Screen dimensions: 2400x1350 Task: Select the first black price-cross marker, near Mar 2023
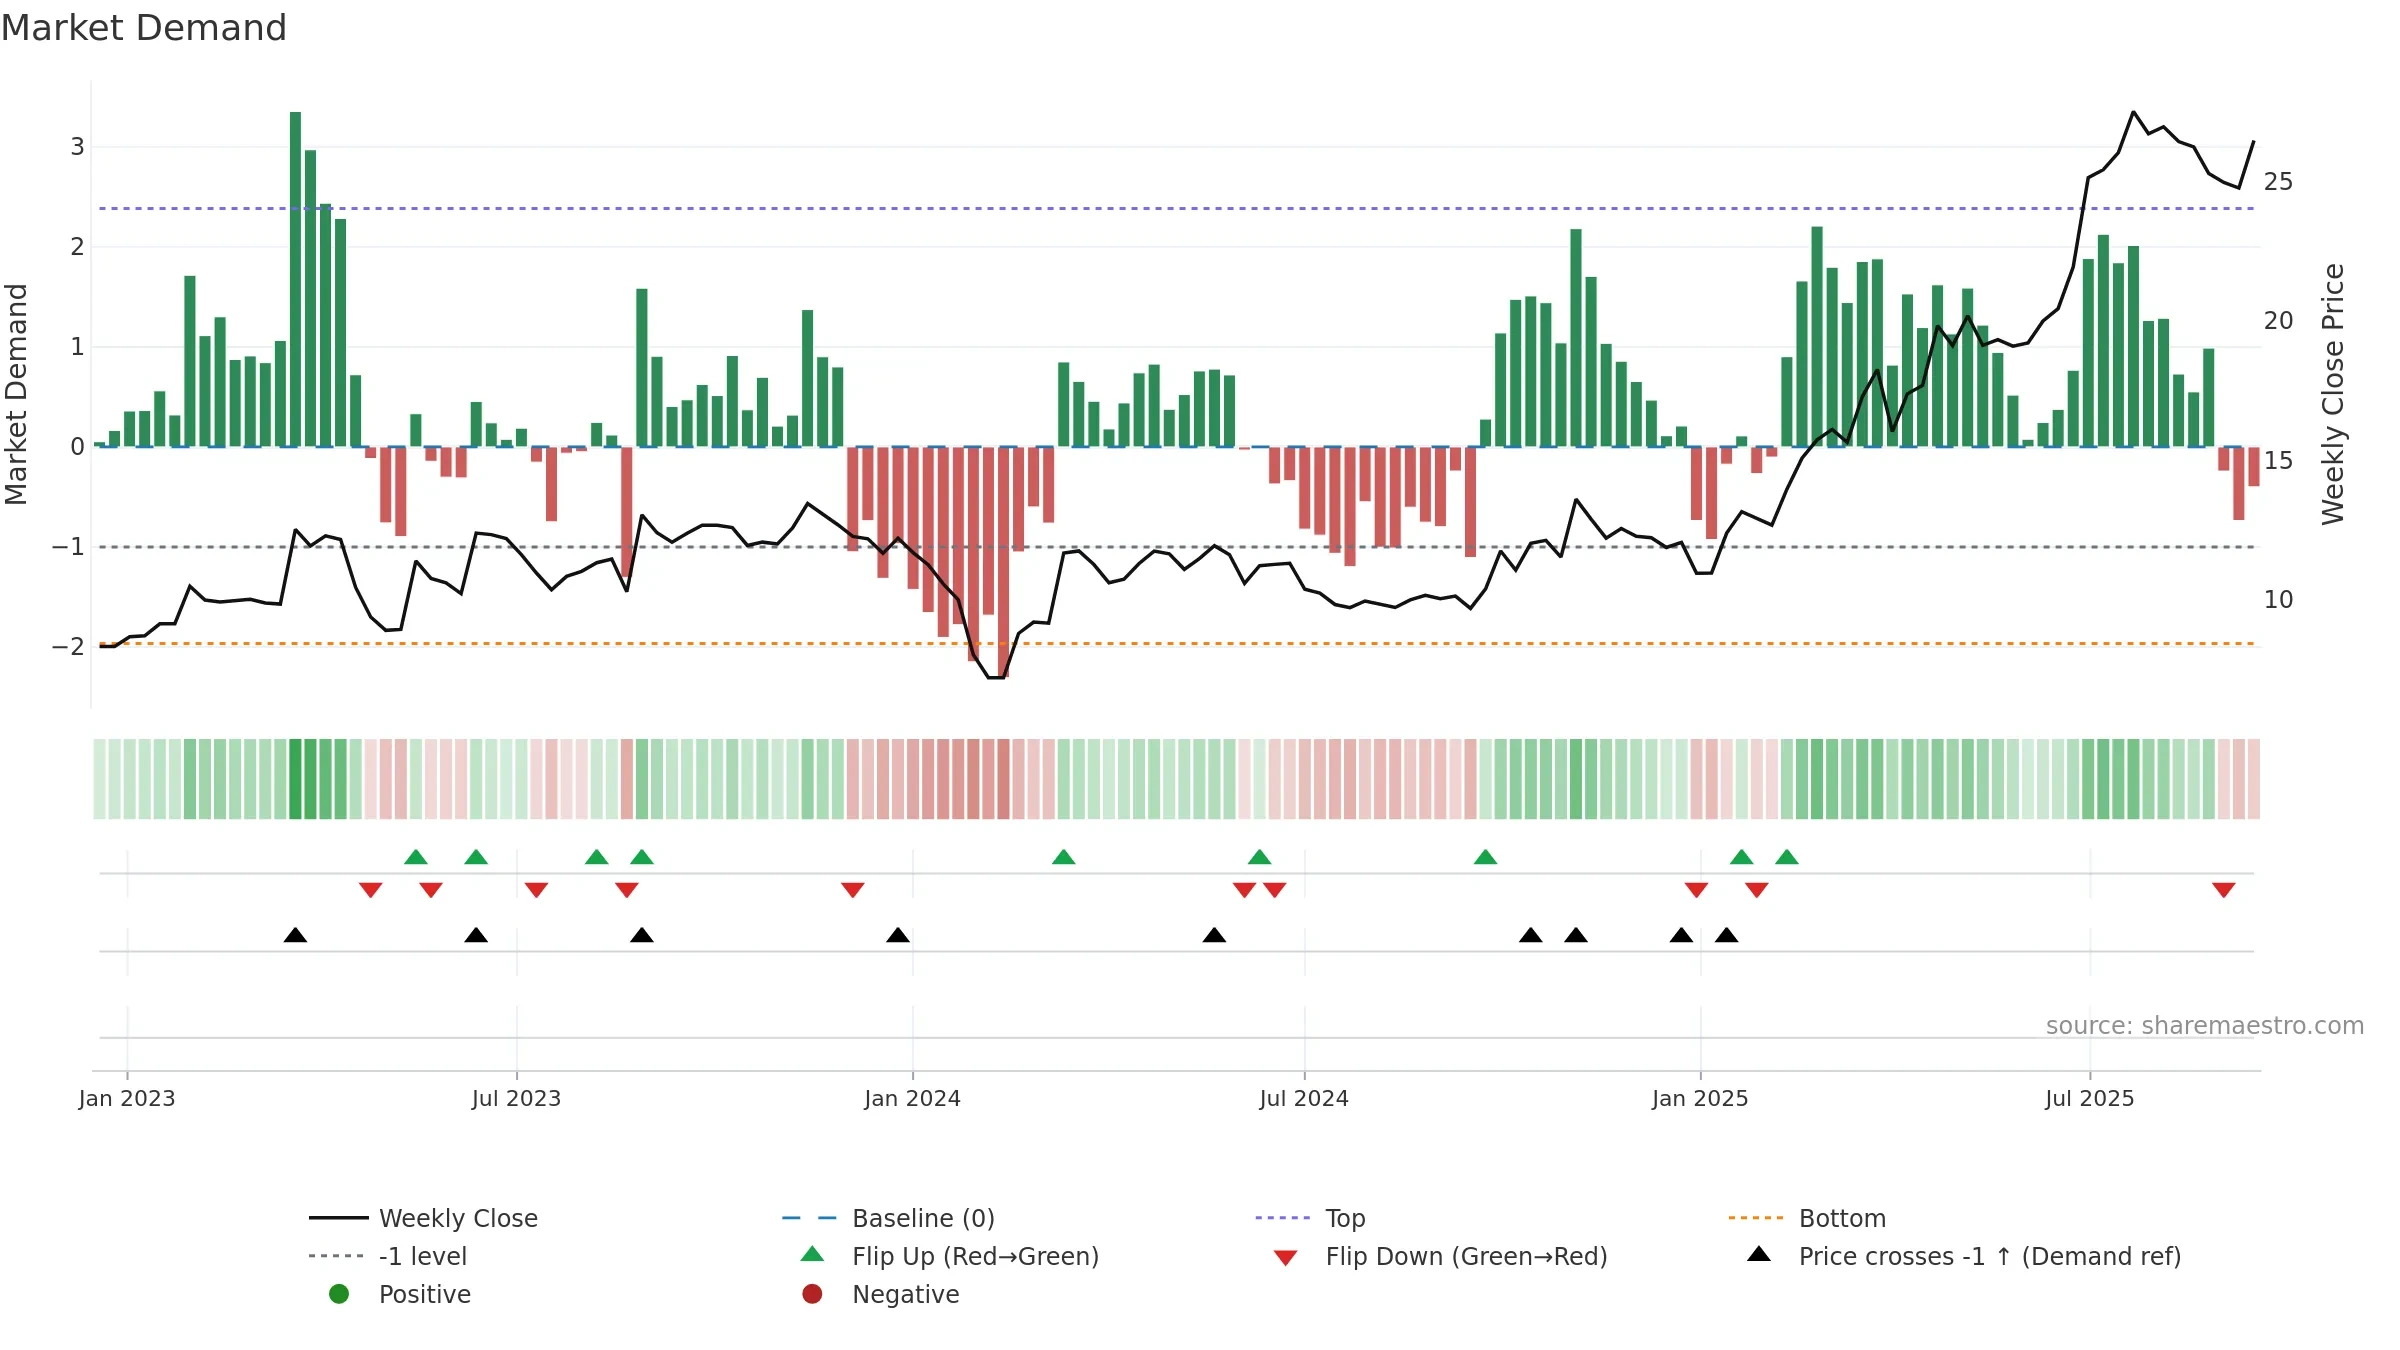[295, 935]
